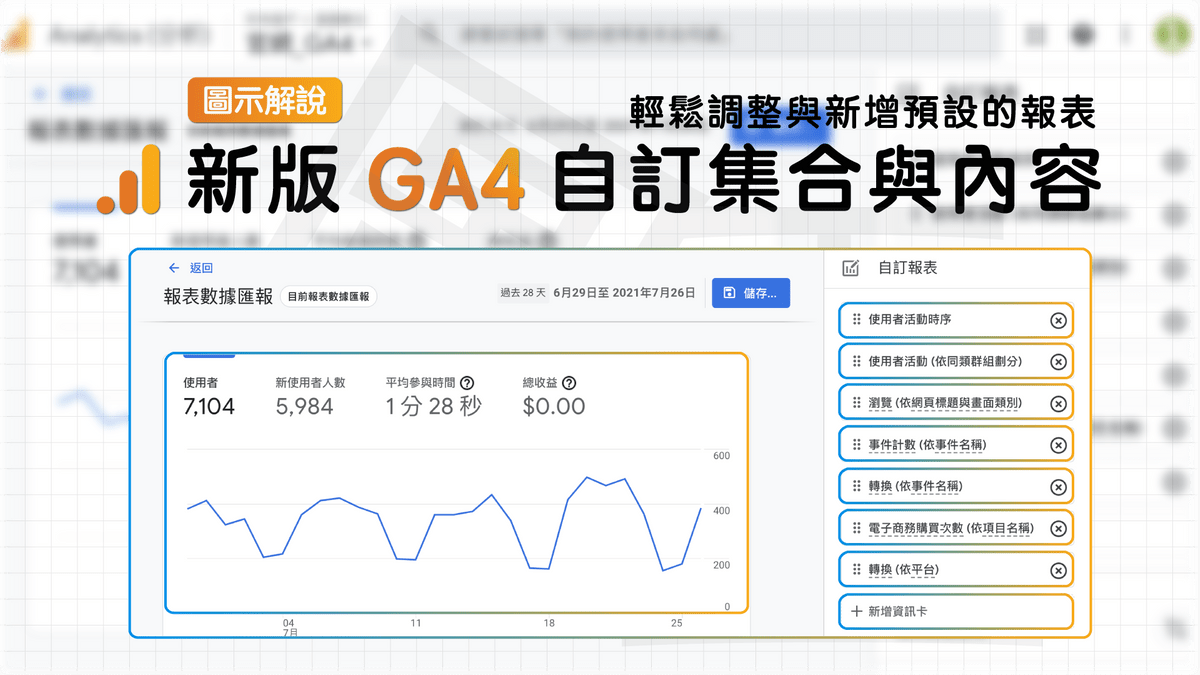This screenshot has width=1200, height=675.
Task: Click help icon next to 總收益
Action: [x=569, y=383]
